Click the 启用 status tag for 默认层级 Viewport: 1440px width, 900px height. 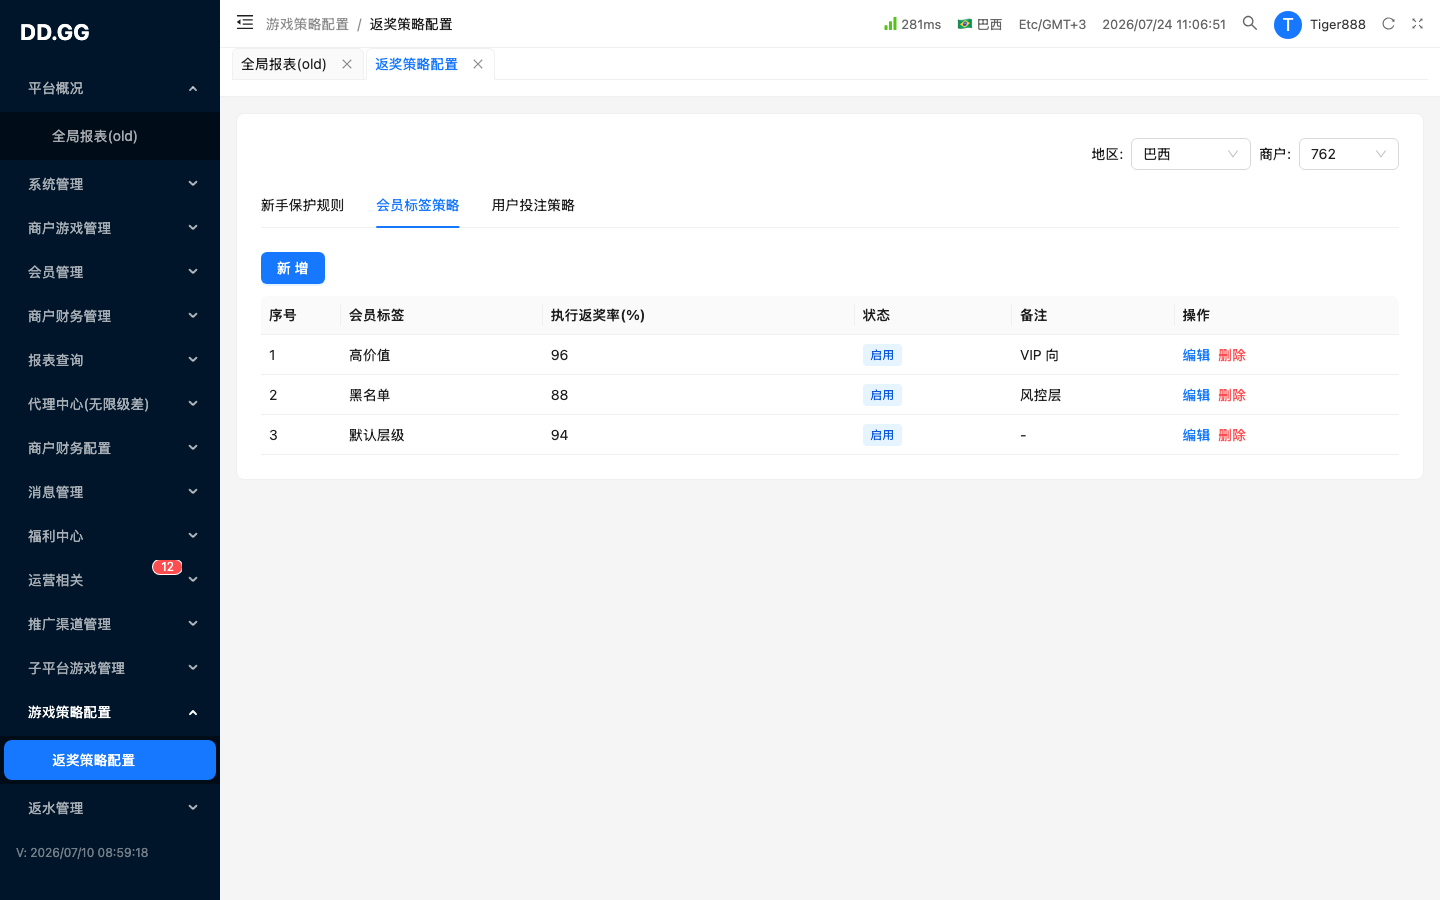882,435
